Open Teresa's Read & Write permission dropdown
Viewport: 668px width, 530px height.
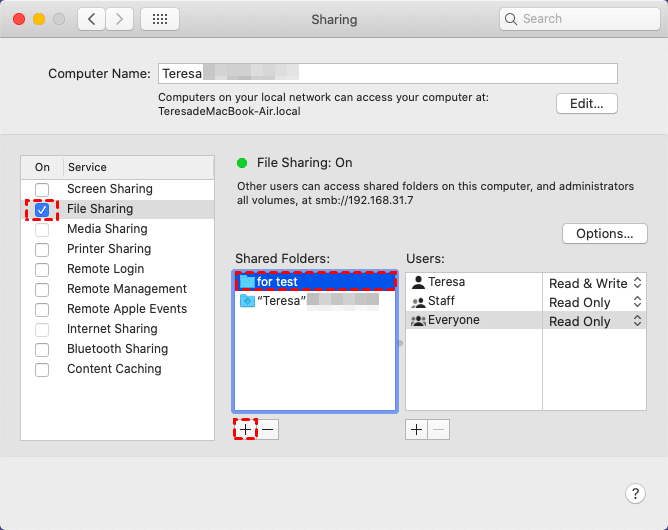(594, 283)
